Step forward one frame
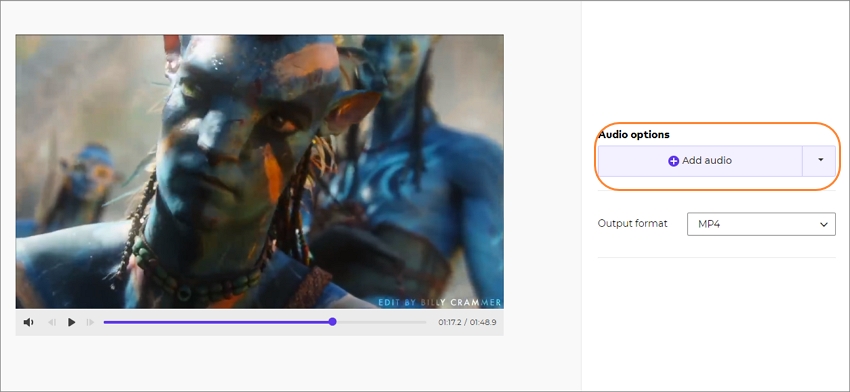850x392 pixels. [x=90, y=322]
